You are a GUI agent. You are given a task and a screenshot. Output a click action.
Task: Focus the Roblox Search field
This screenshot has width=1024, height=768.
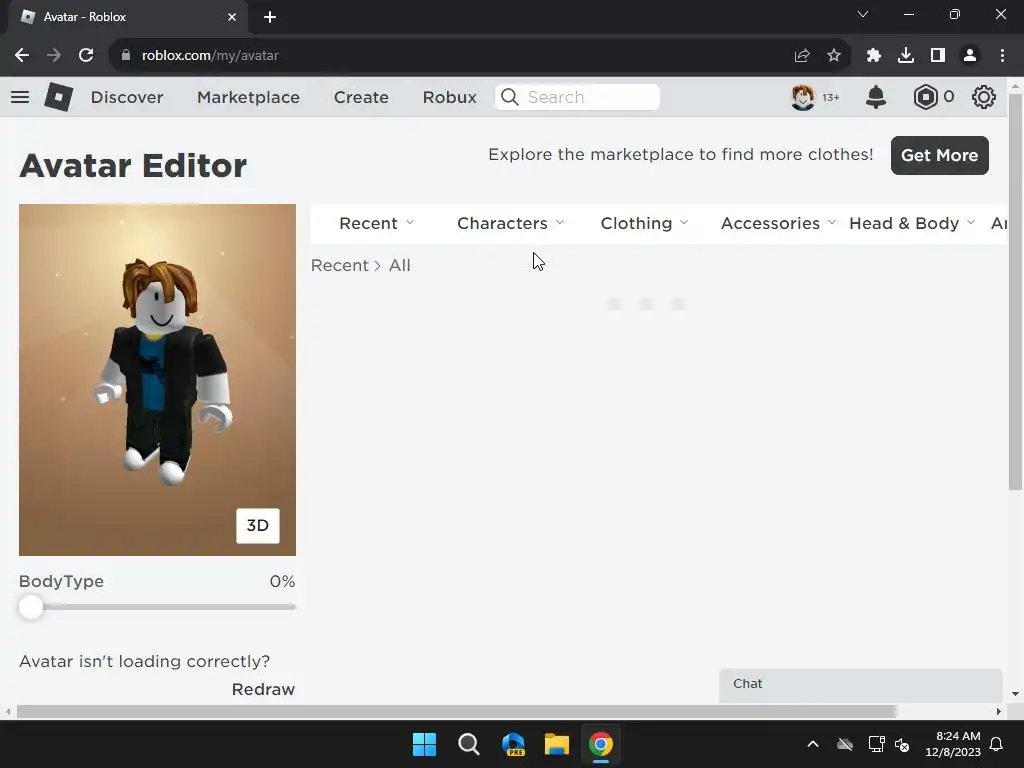pos(577,97)
